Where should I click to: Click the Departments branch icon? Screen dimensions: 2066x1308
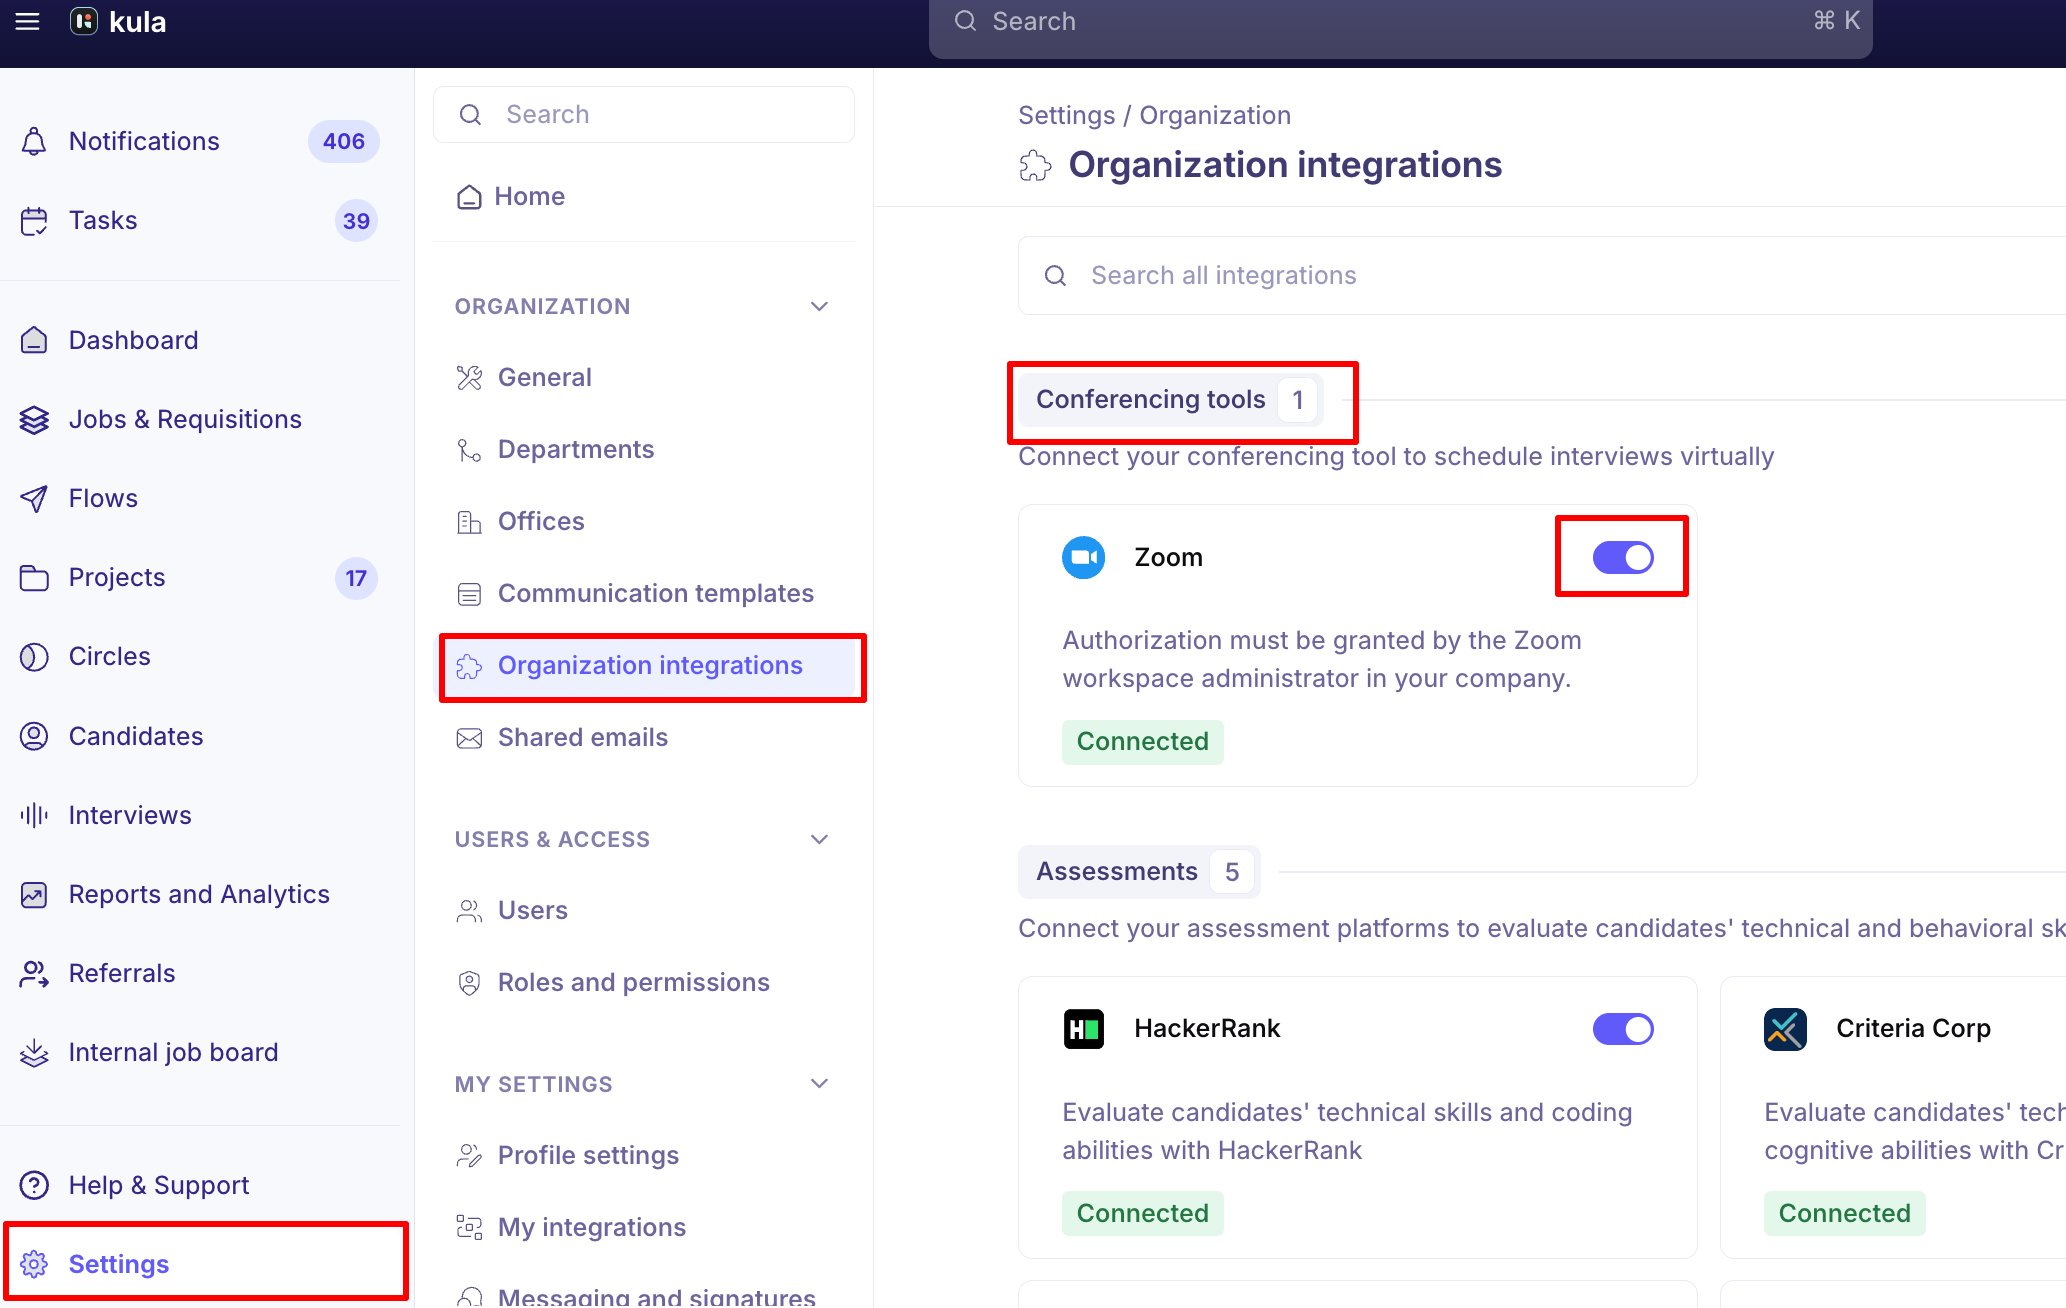point(469,450)
